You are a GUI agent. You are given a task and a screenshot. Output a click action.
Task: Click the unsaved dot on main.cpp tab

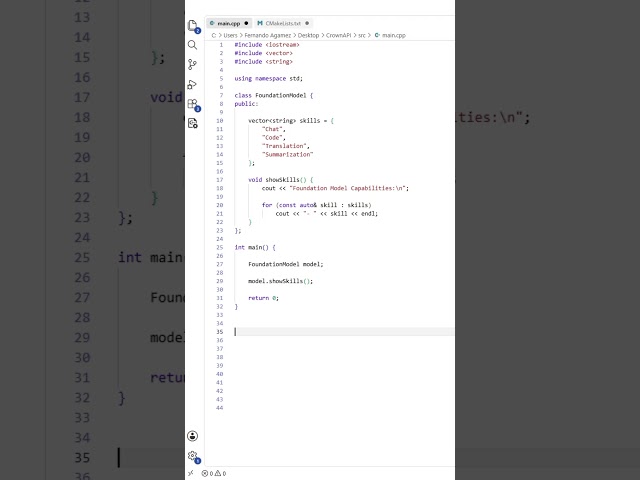(246, 23)
